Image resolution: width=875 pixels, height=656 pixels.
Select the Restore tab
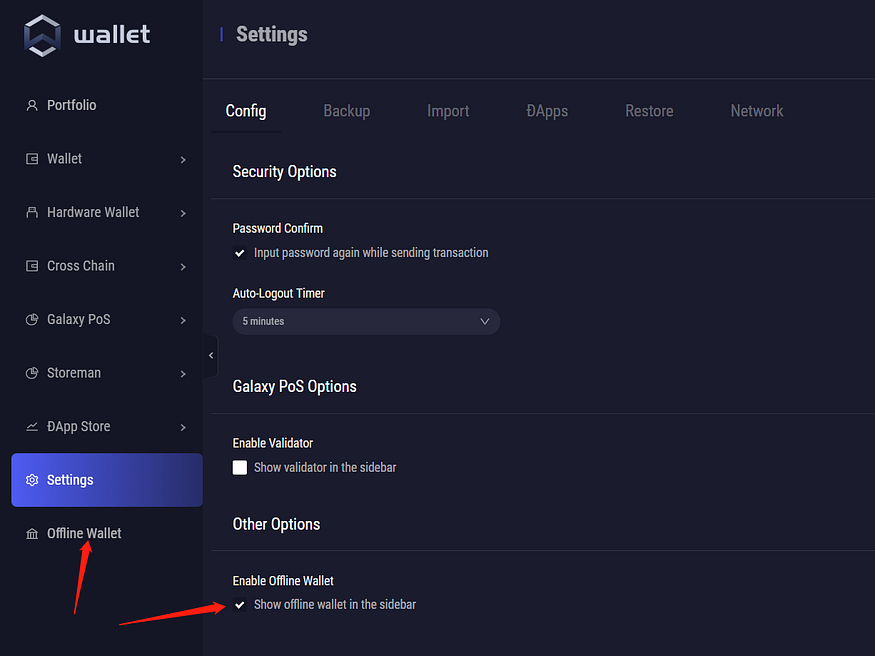pos(649,111)
